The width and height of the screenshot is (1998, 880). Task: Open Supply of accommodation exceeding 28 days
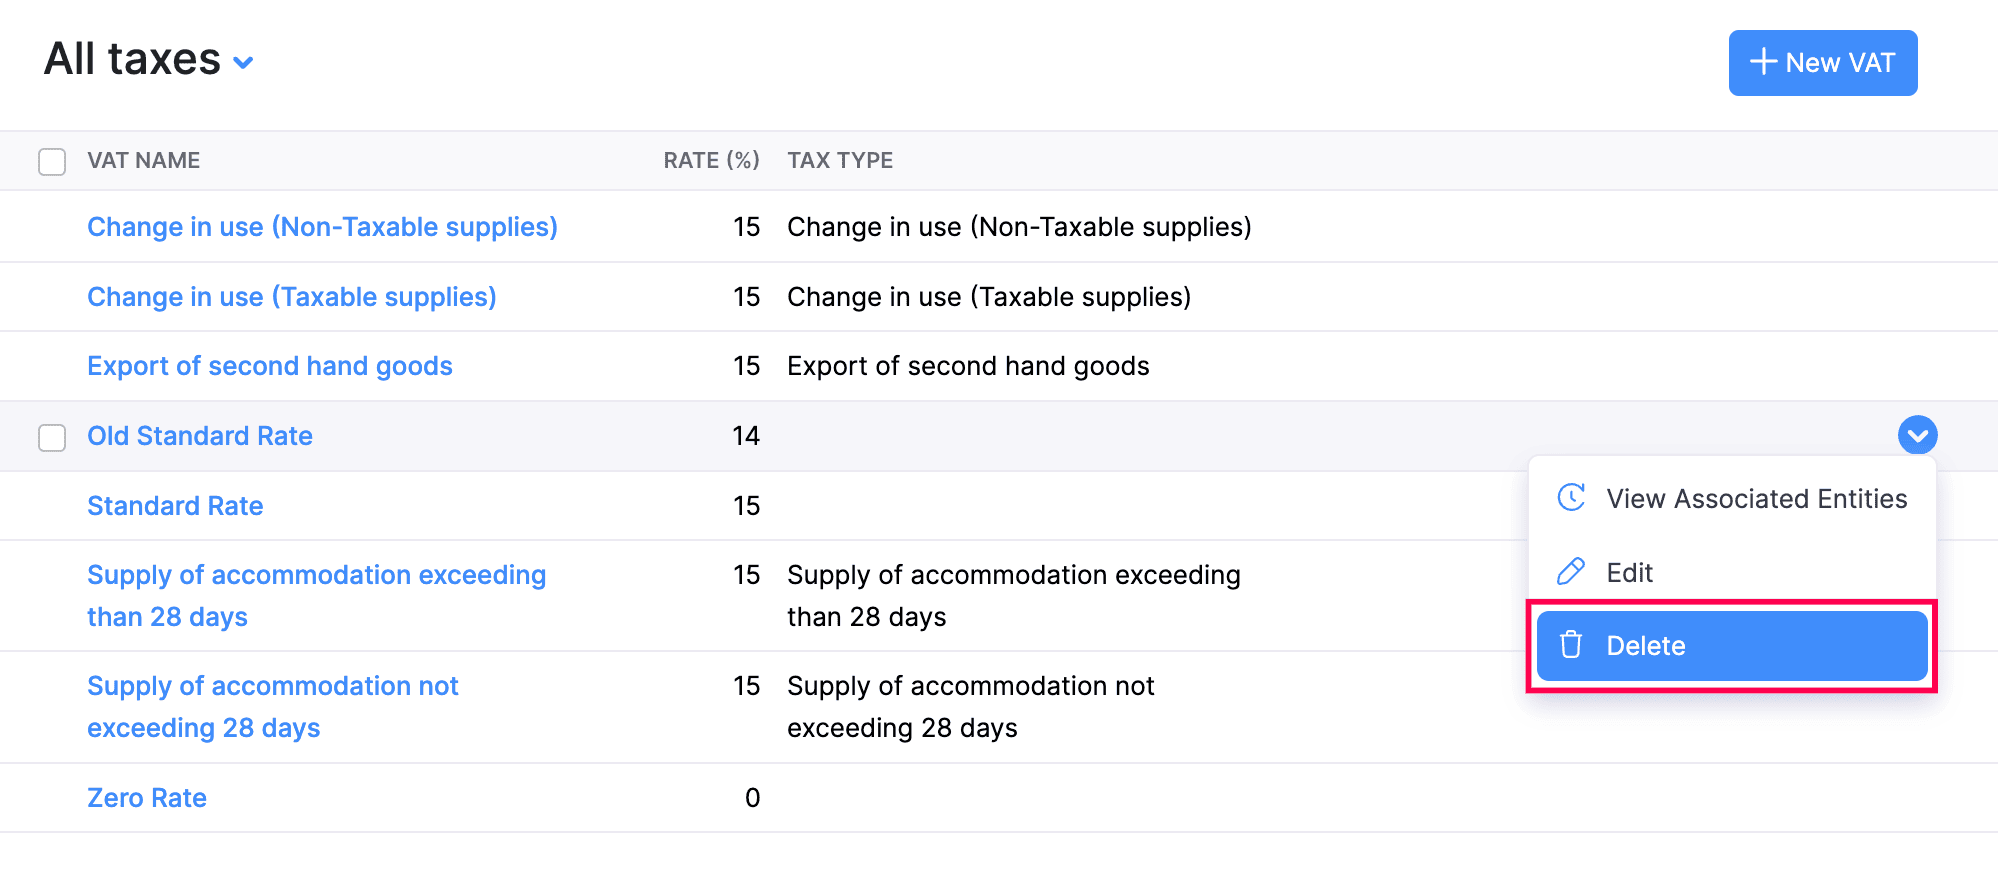pos(316,575)
